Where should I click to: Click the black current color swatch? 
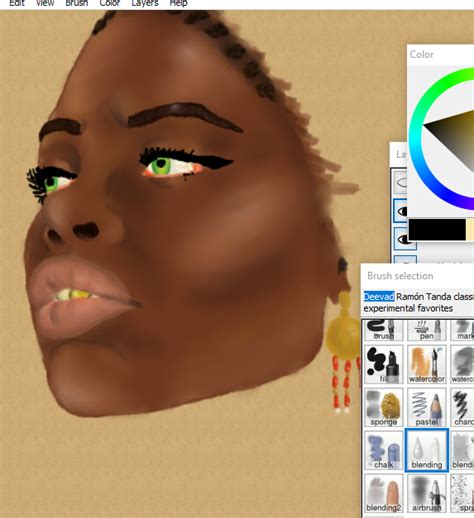click(x=437, y=230)
